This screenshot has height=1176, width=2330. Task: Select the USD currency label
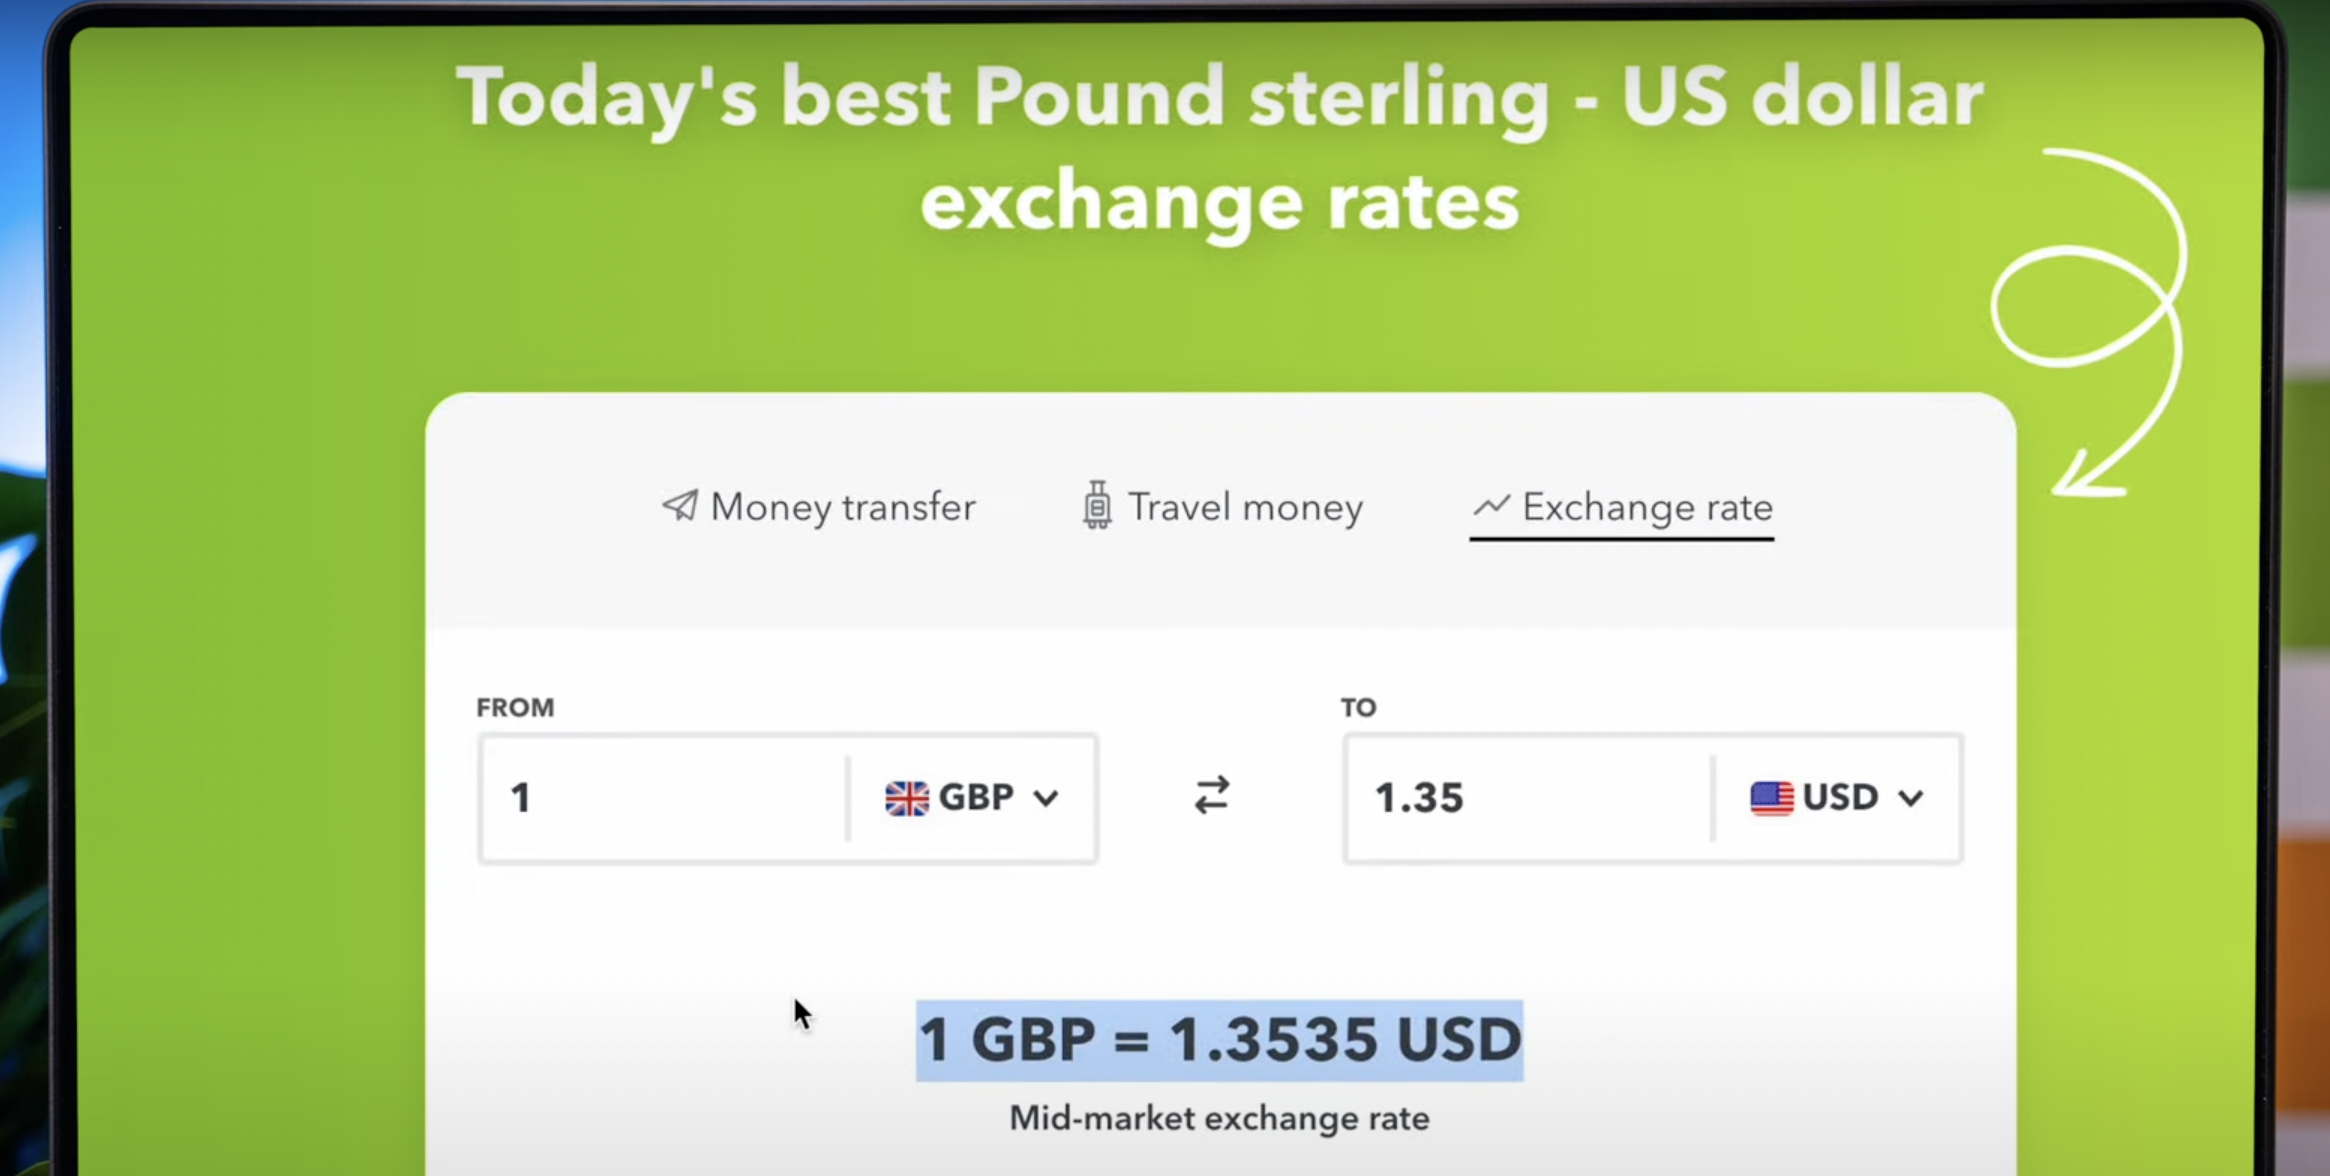[x=1840, y=797]
